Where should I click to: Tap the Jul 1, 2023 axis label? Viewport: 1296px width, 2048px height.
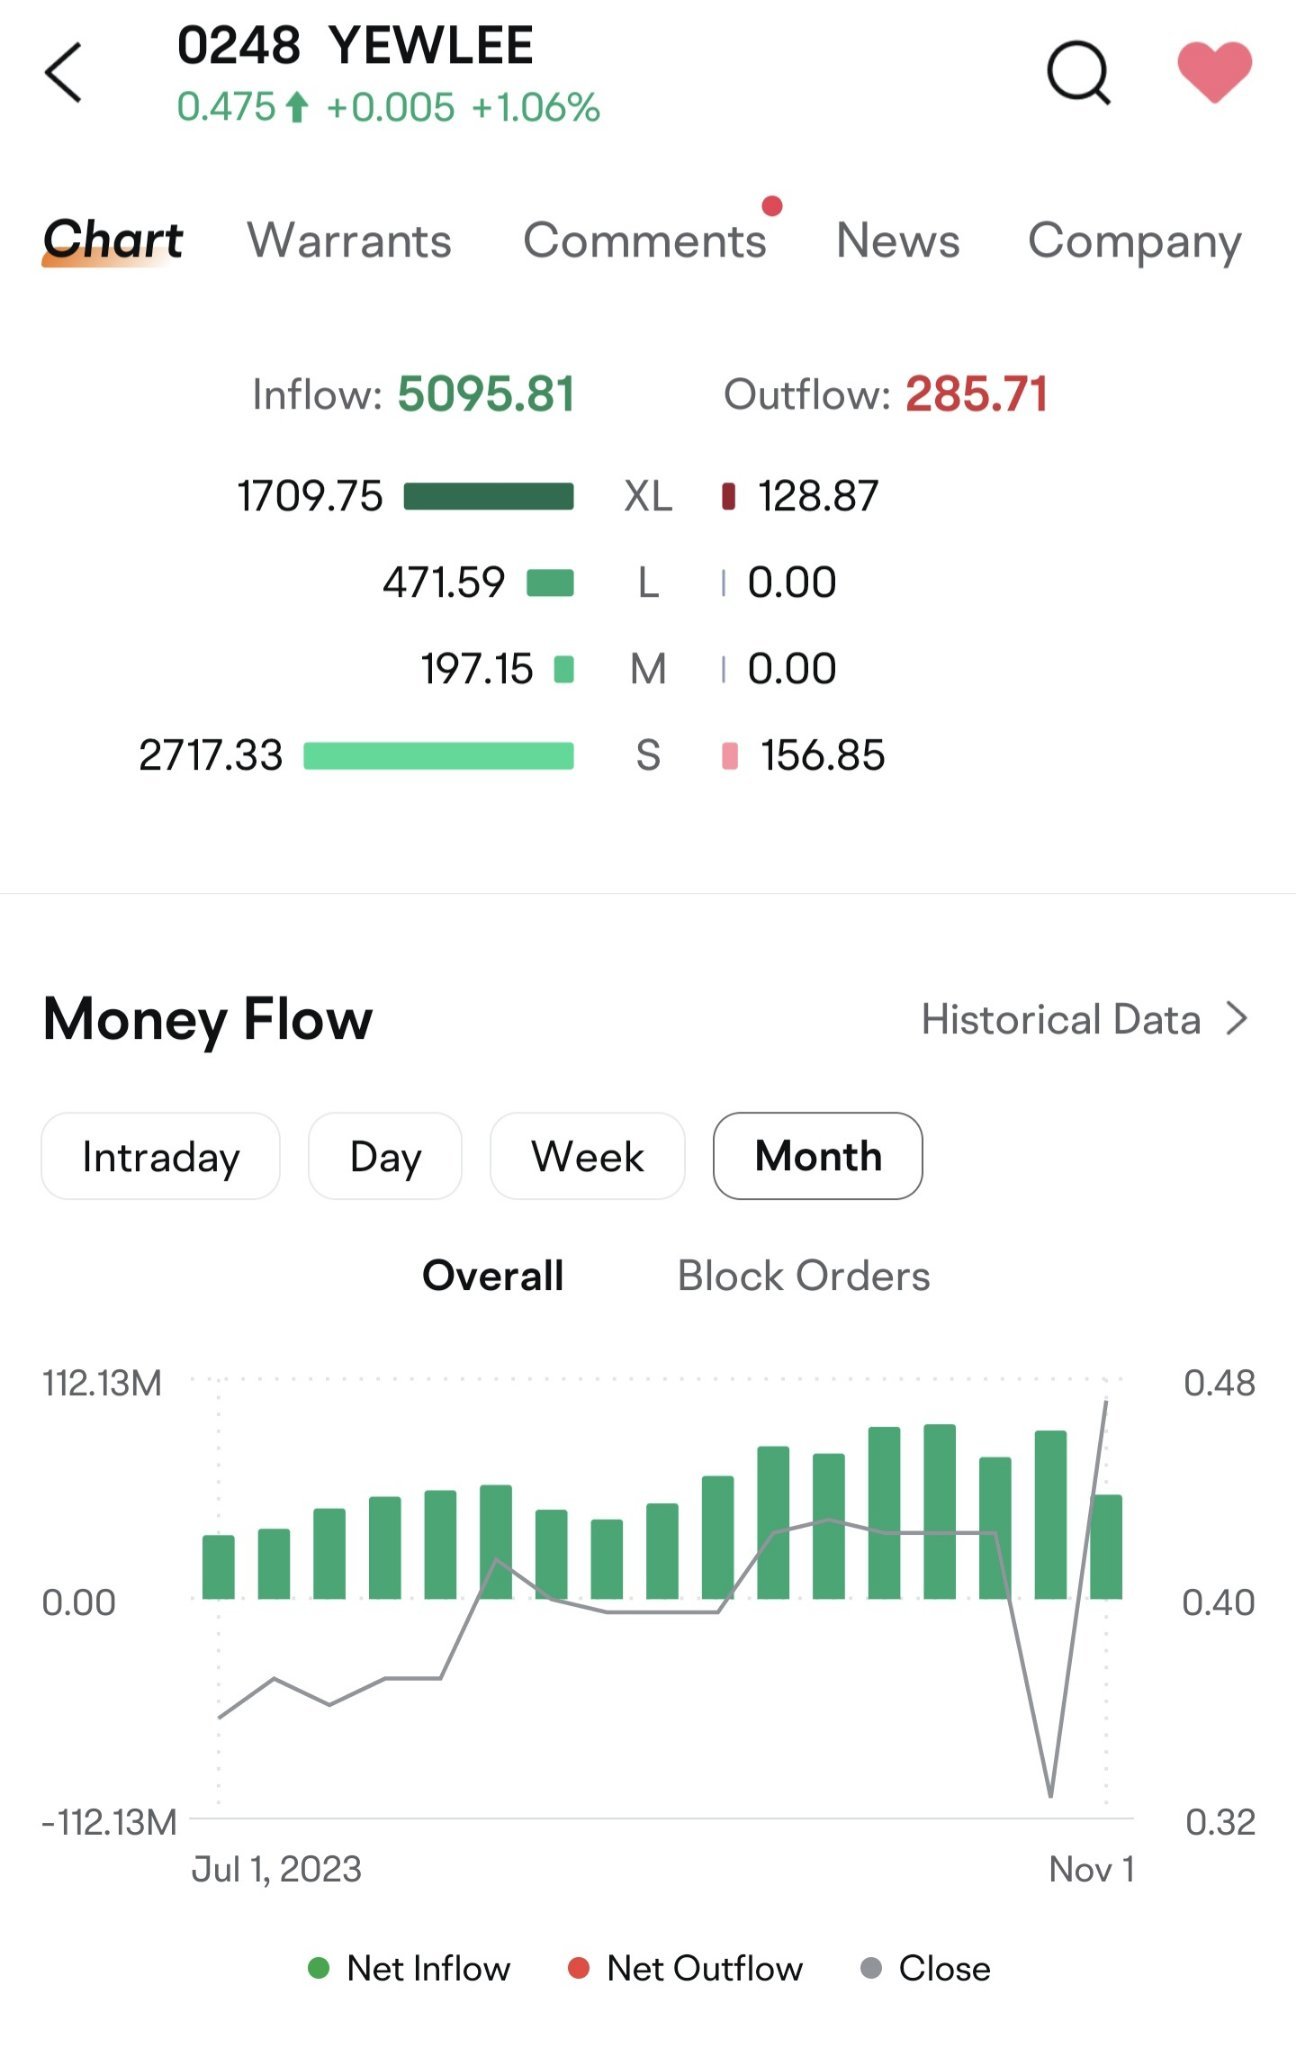click(276, 1869)
